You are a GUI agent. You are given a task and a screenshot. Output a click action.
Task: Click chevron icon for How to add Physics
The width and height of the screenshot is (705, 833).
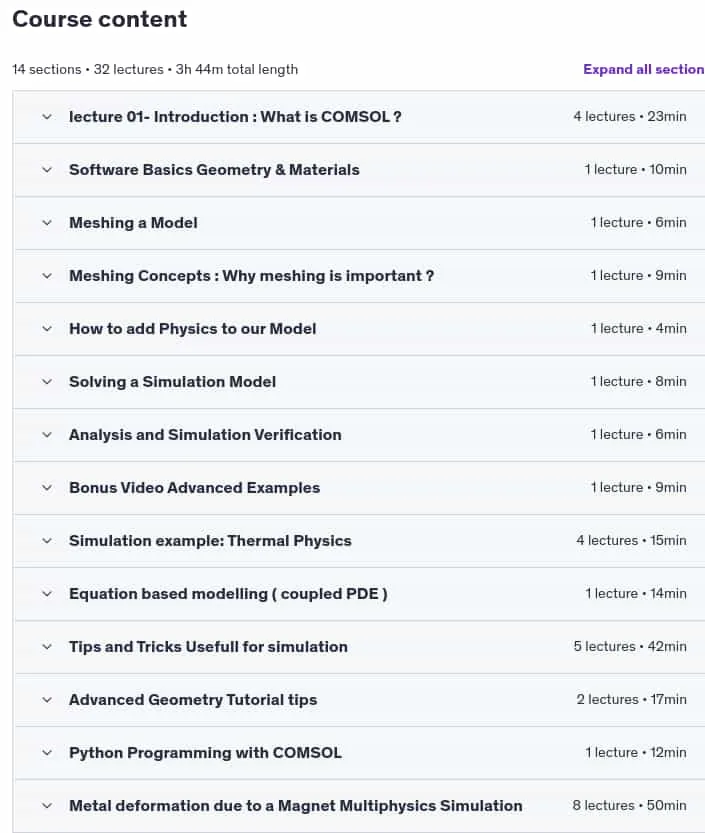click(47, 329)
